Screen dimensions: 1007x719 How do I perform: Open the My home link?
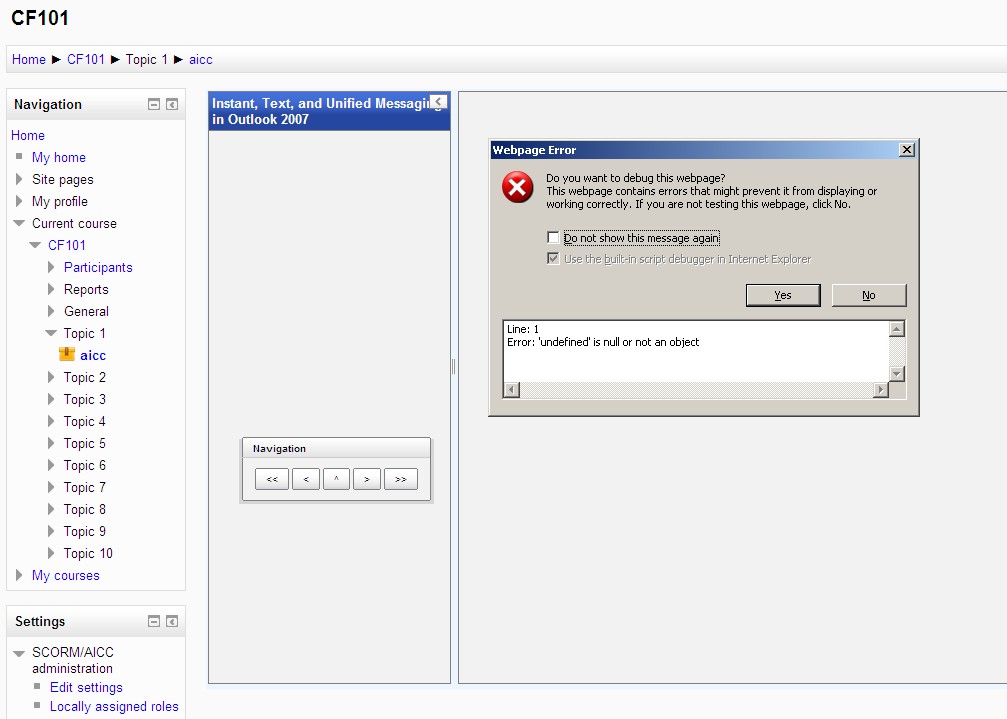[59, 157]
